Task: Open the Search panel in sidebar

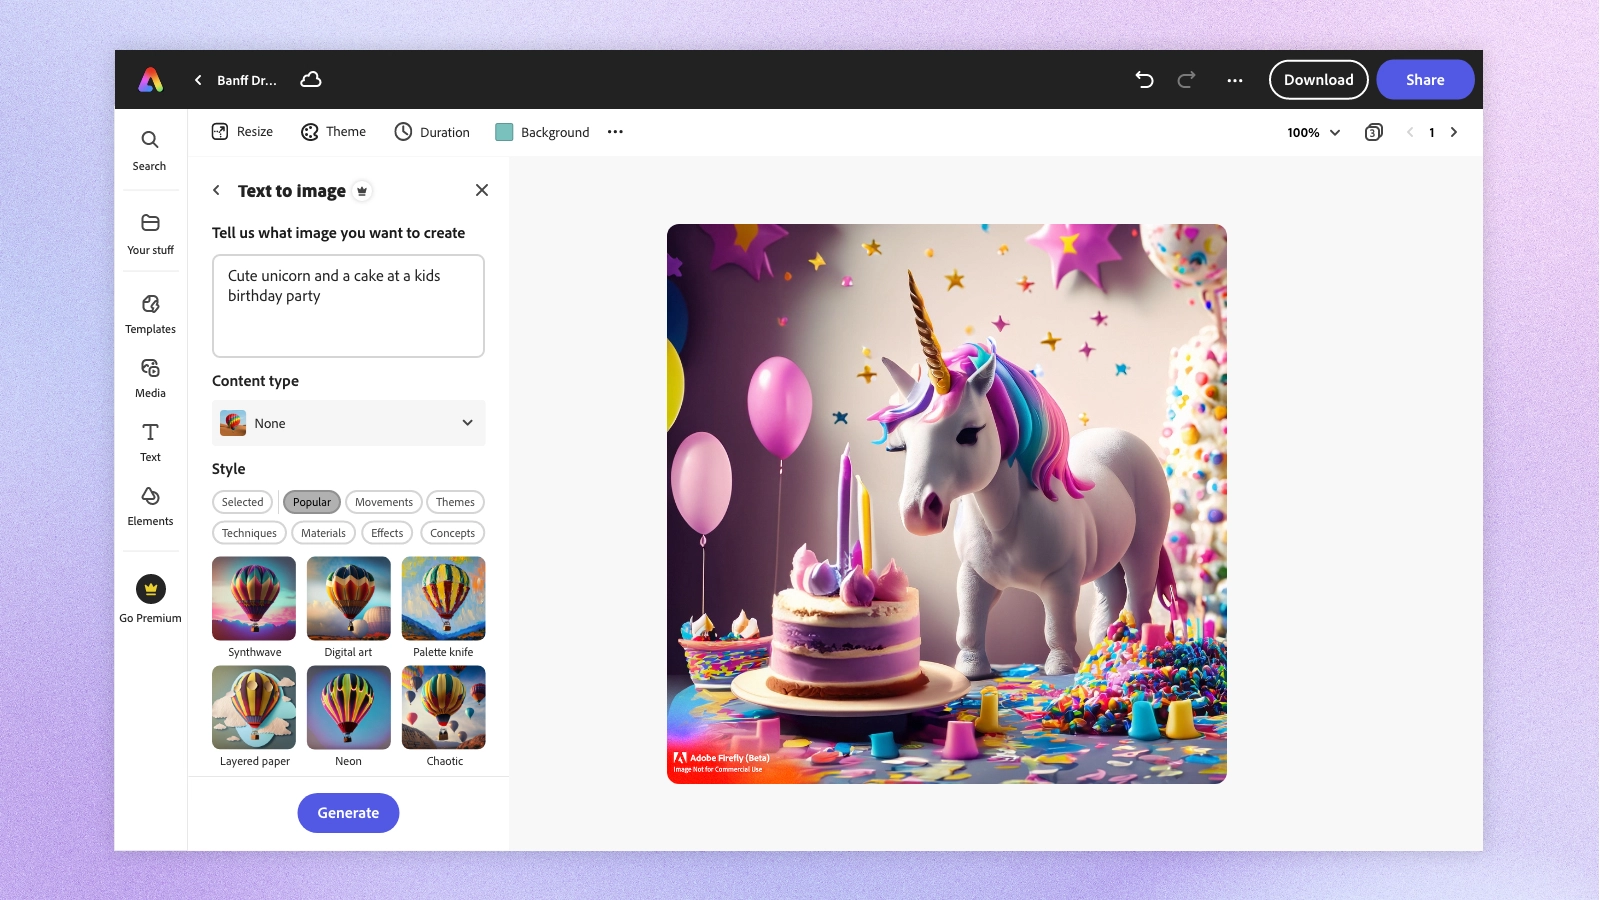Action: pos(150,151)
